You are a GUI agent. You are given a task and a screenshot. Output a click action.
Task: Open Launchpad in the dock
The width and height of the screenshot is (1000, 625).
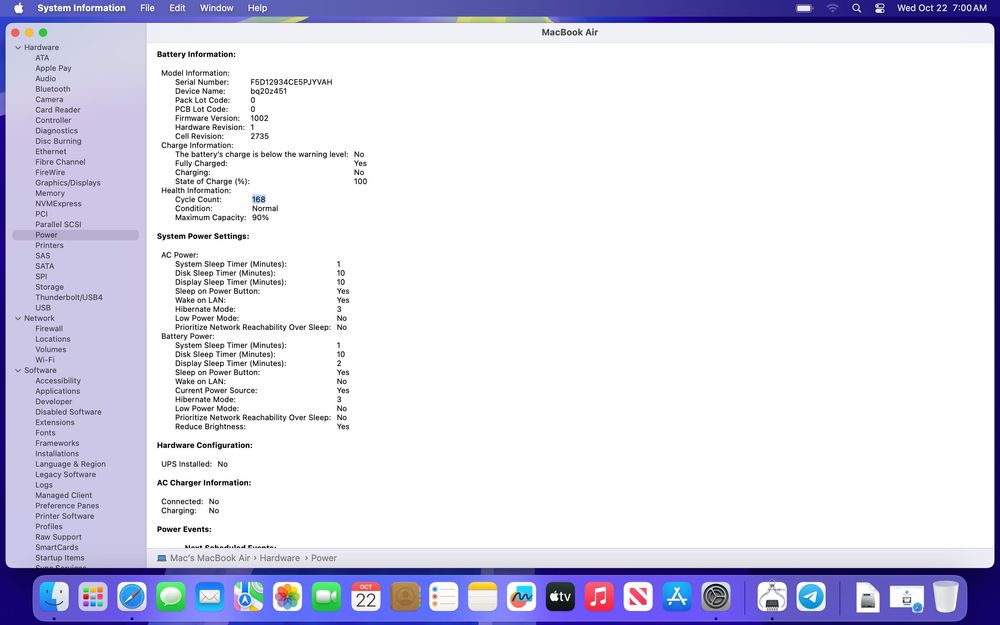[x=93, y=598]
